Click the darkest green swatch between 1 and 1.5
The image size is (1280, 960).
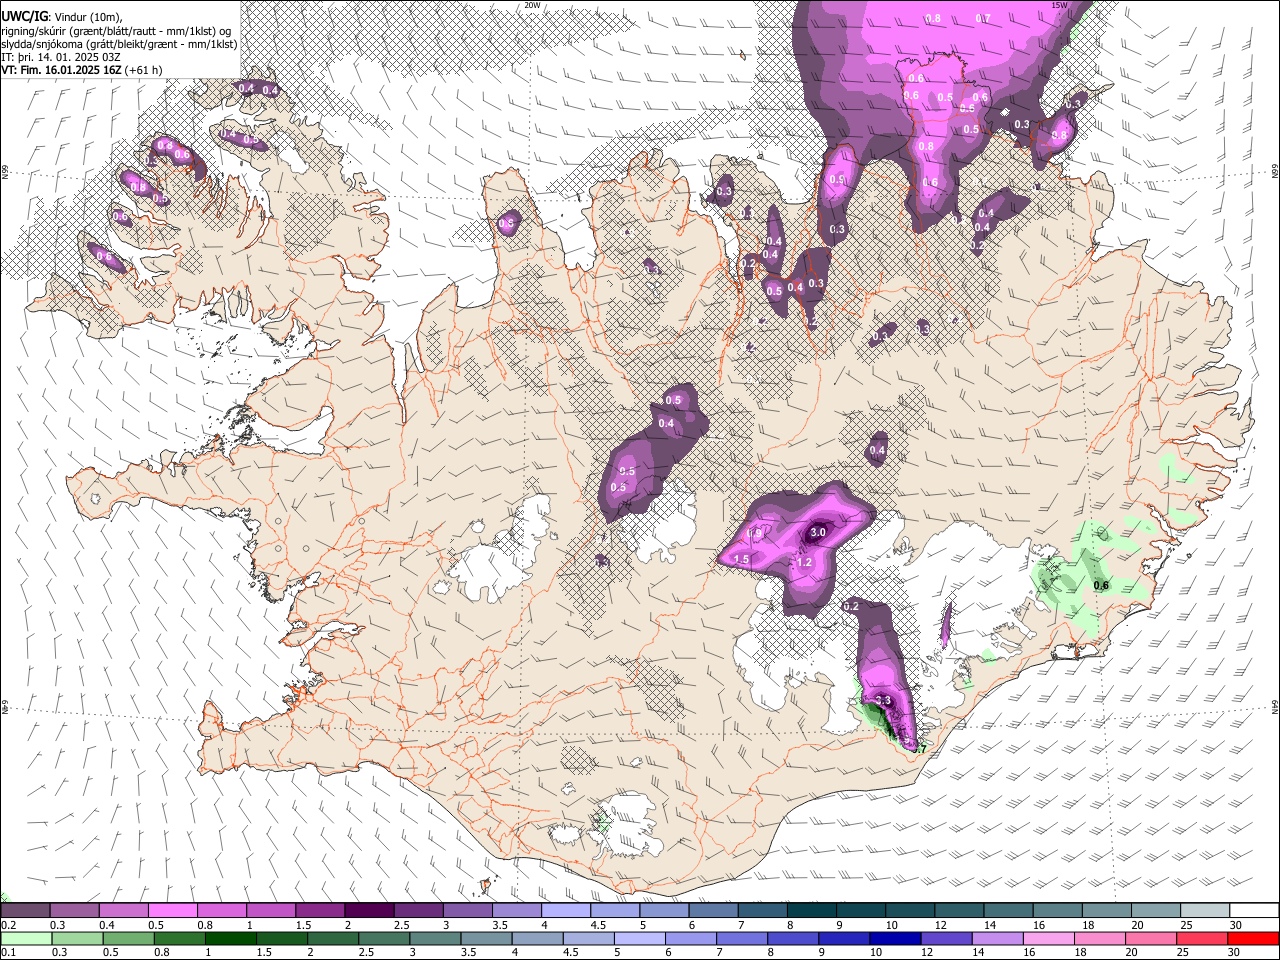[230, 938]
